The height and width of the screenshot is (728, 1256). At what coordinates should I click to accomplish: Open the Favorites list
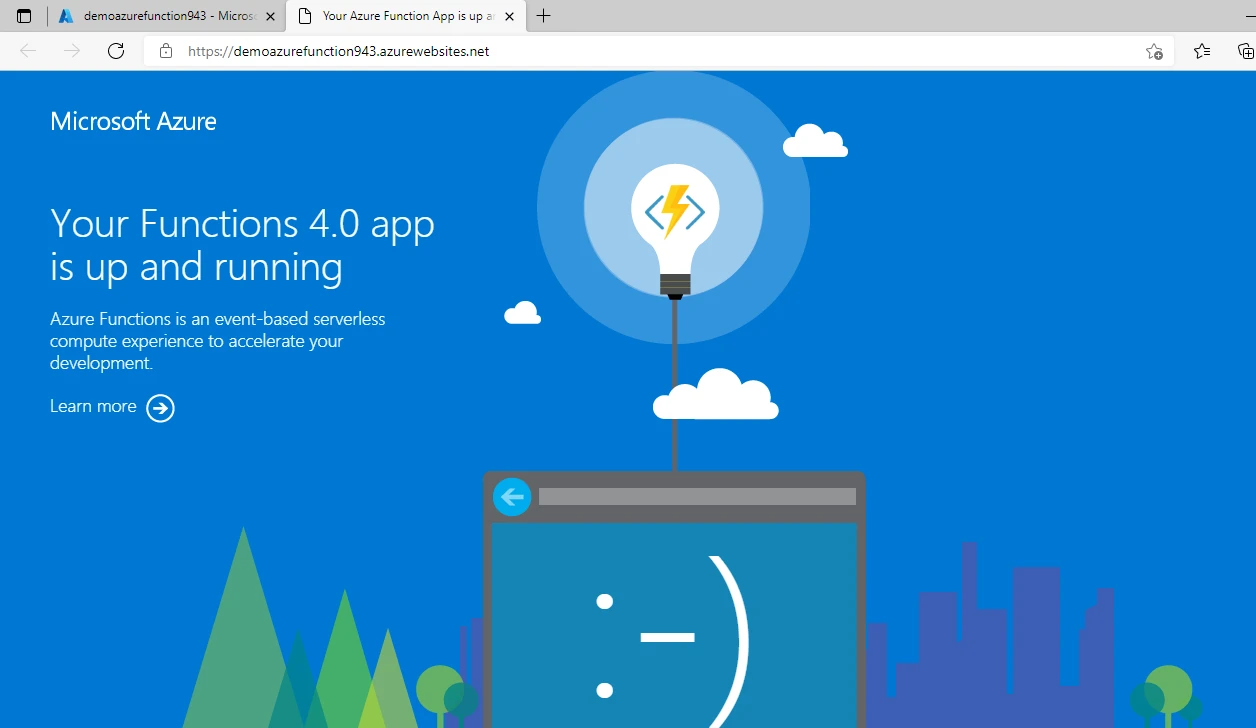pyautogui.click(x=1201, y=51)
